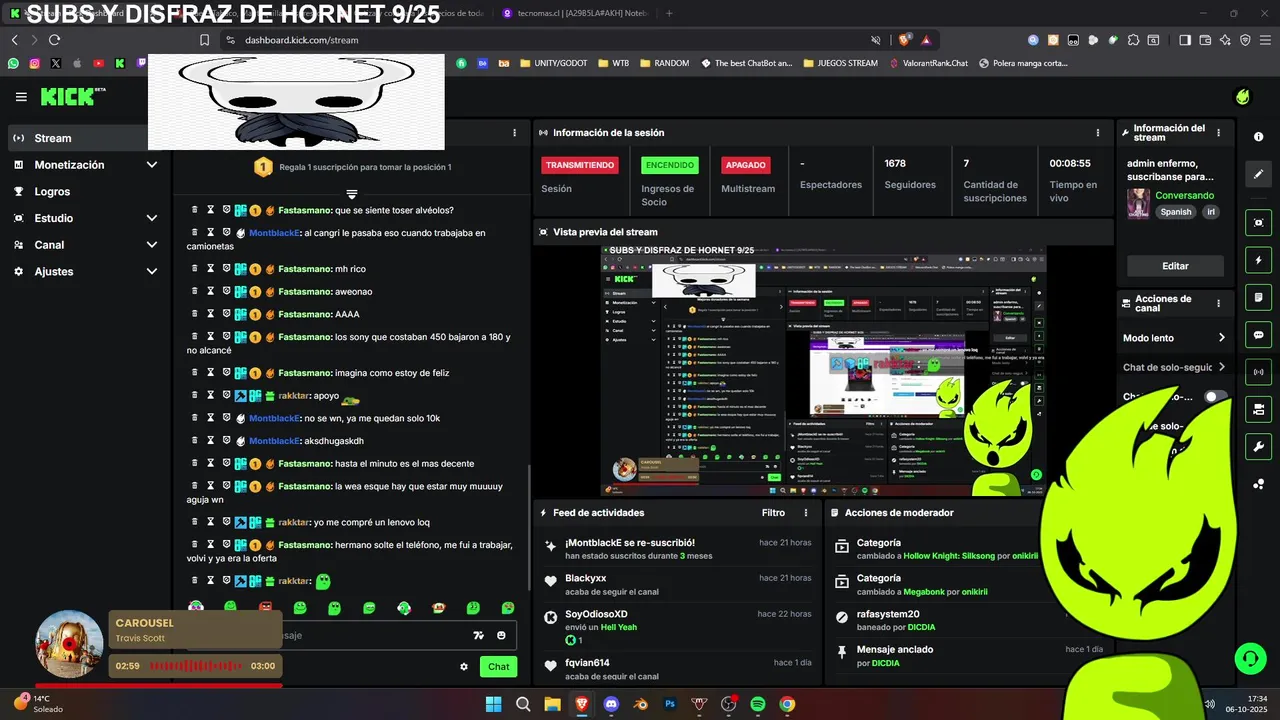Click the broadcast signal icon in the right sidebar
This screenshot has height=720, width=1280.
[1258, 372]
